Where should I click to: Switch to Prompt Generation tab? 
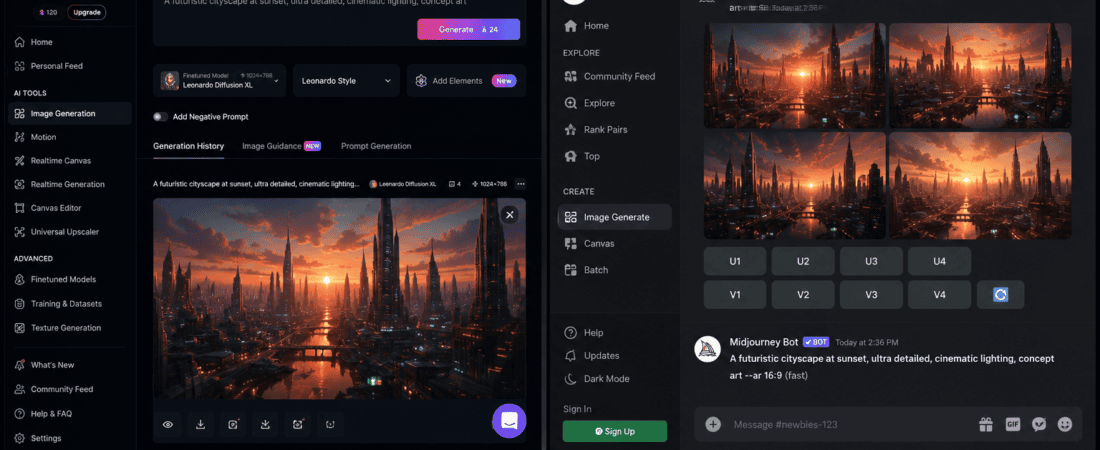(376, 146)
